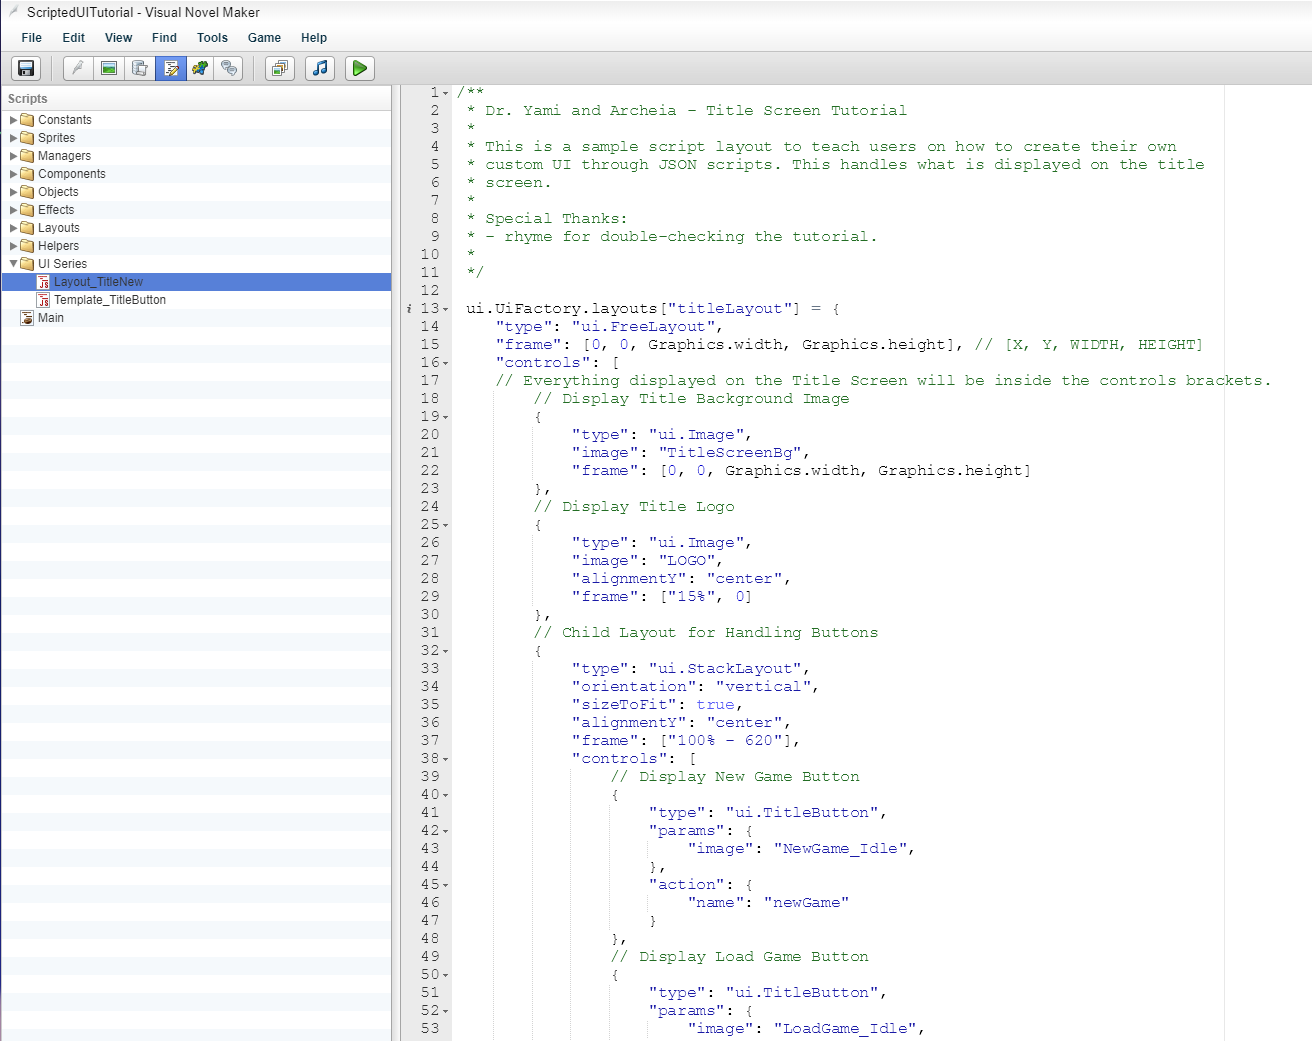Select the highlighted script editor toolbar icon
The image size is (1312, 1041).
click(171, 68)
